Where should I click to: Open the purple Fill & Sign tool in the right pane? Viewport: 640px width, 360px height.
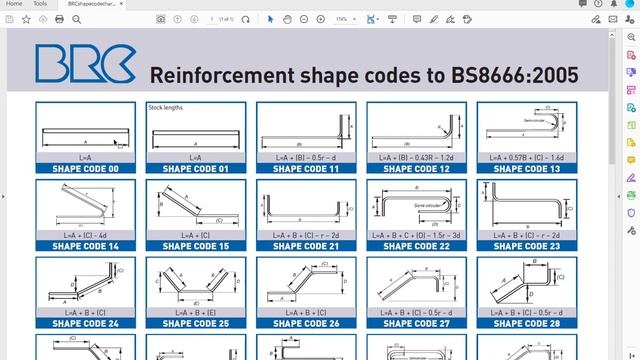tap(631, 178)
